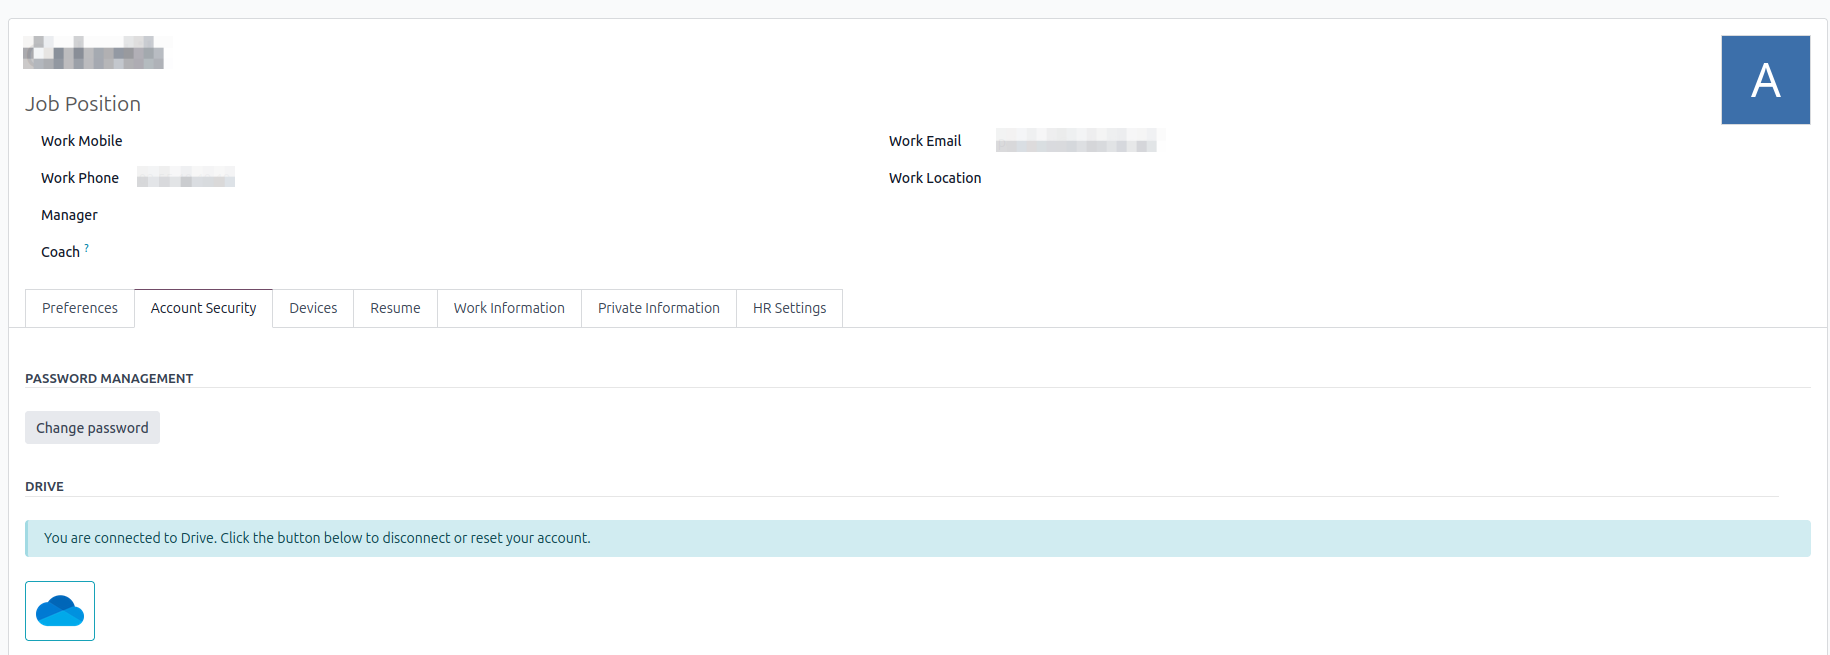
Task: Click the Change password button
Action: click(92, 428)
